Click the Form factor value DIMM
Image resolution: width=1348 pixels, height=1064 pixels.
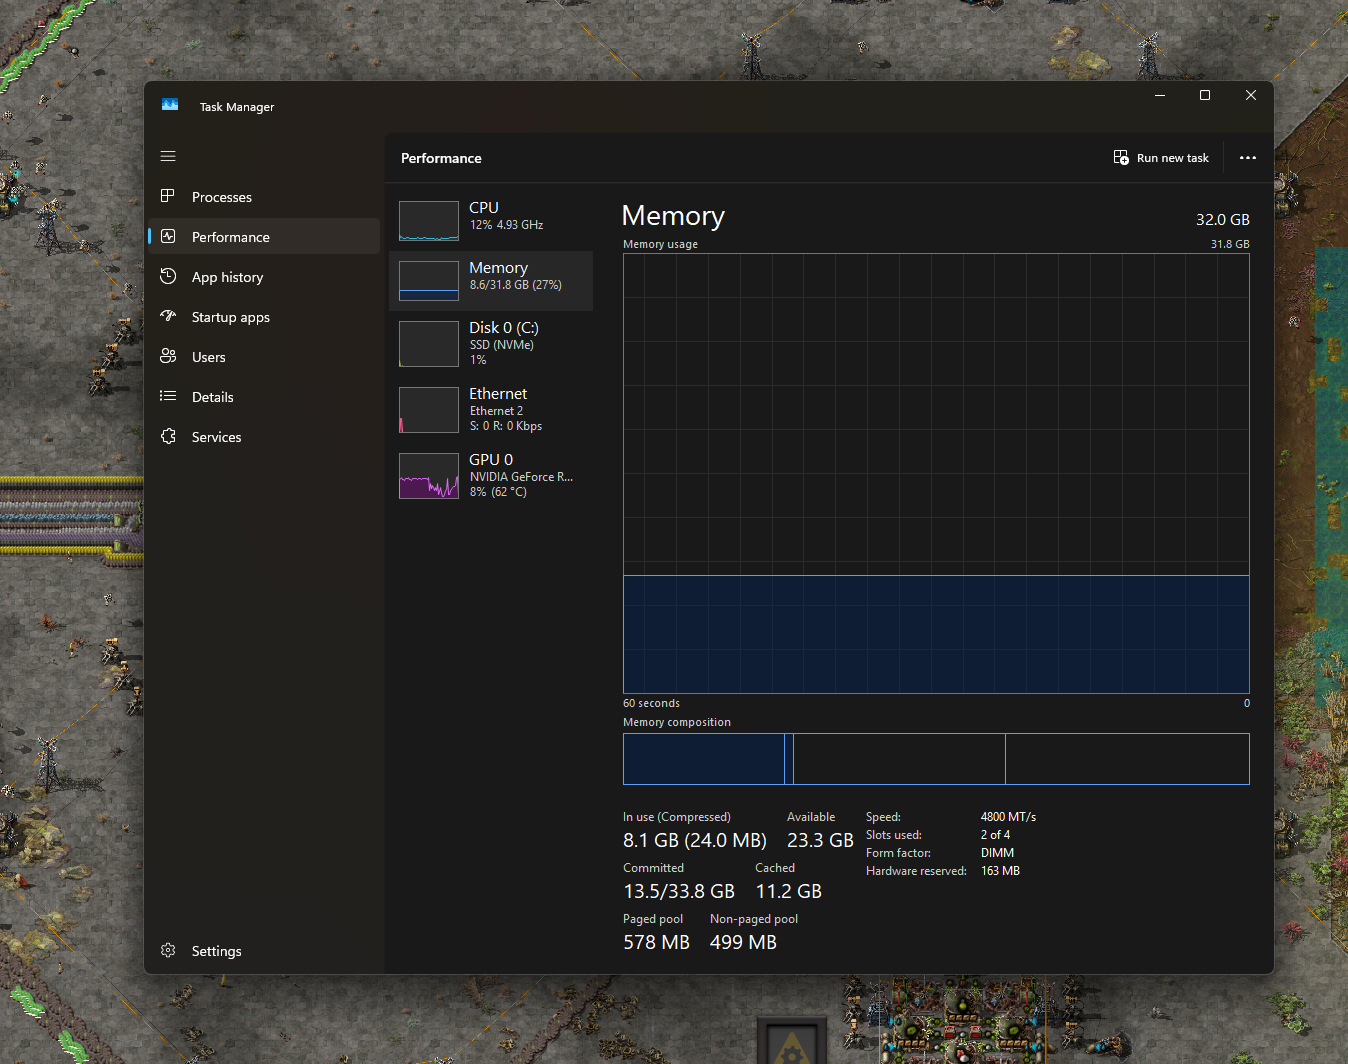click(997, 853)
